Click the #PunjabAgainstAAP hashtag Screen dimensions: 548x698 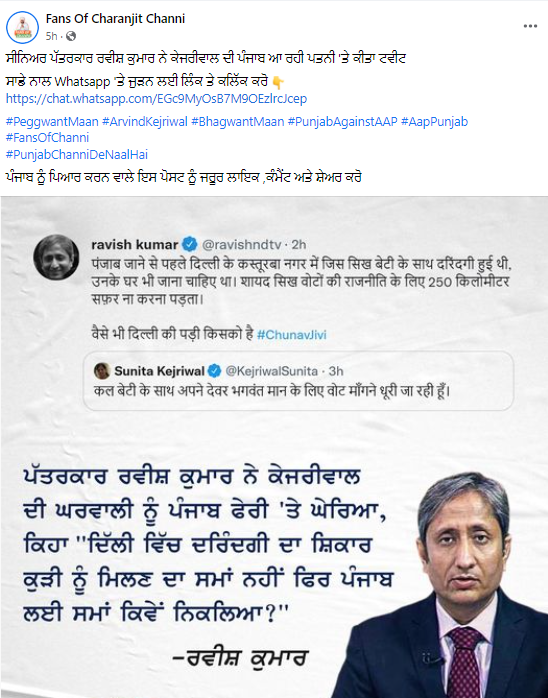tap(342, 122)
